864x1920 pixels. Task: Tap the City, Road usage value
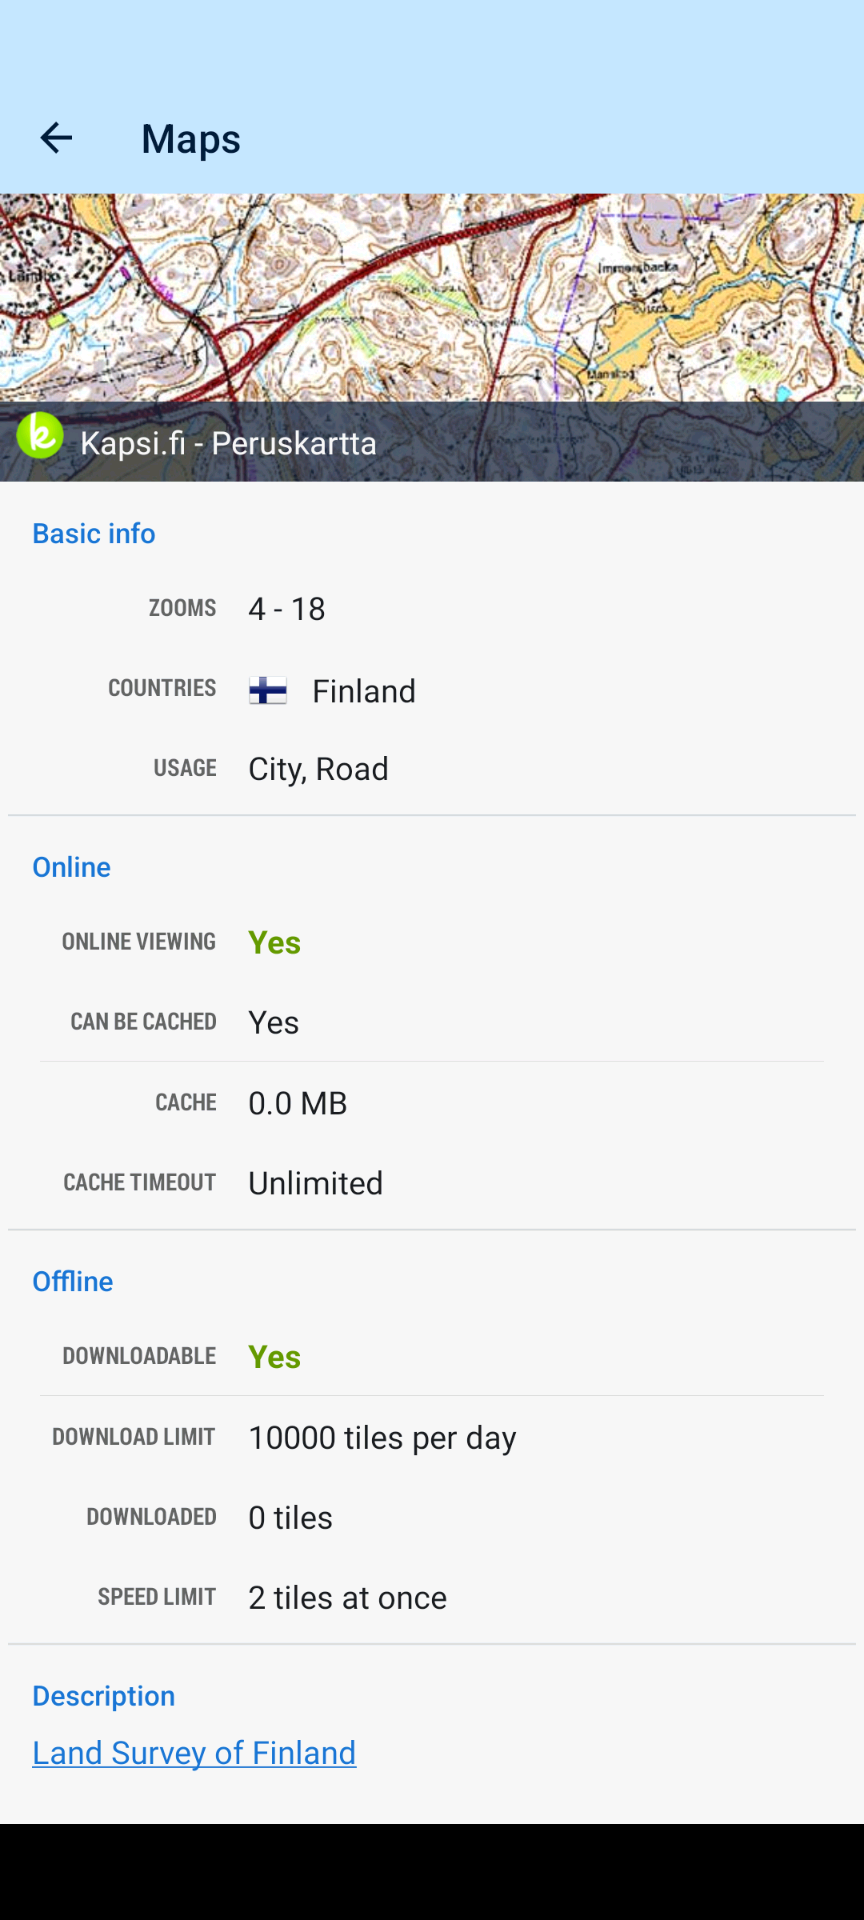coord(318,769)
